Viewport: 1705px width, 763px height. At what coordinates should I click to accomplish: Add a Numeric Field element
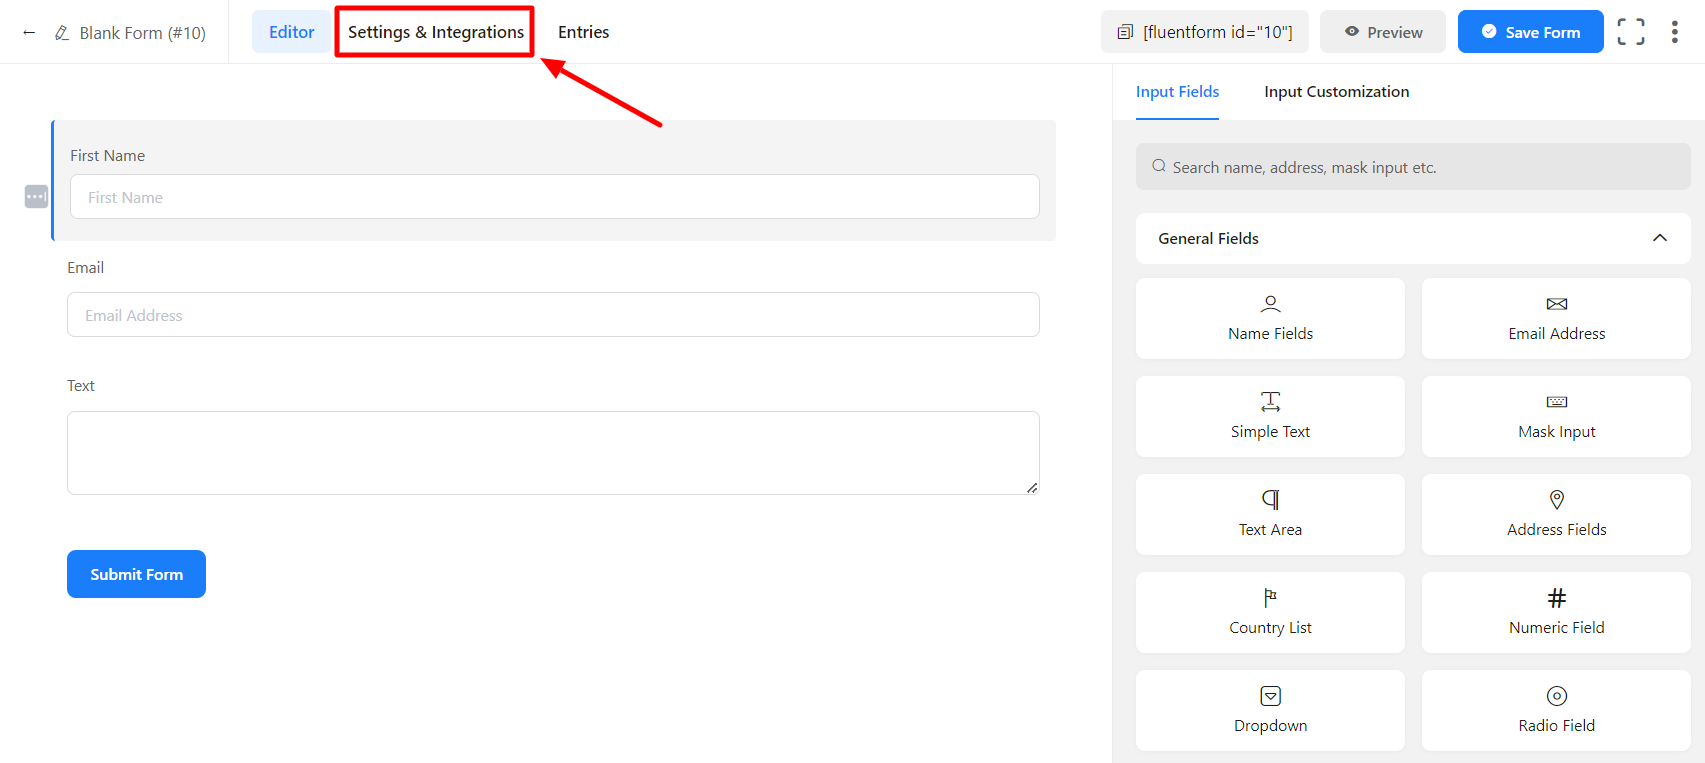tap(1556, 612)
